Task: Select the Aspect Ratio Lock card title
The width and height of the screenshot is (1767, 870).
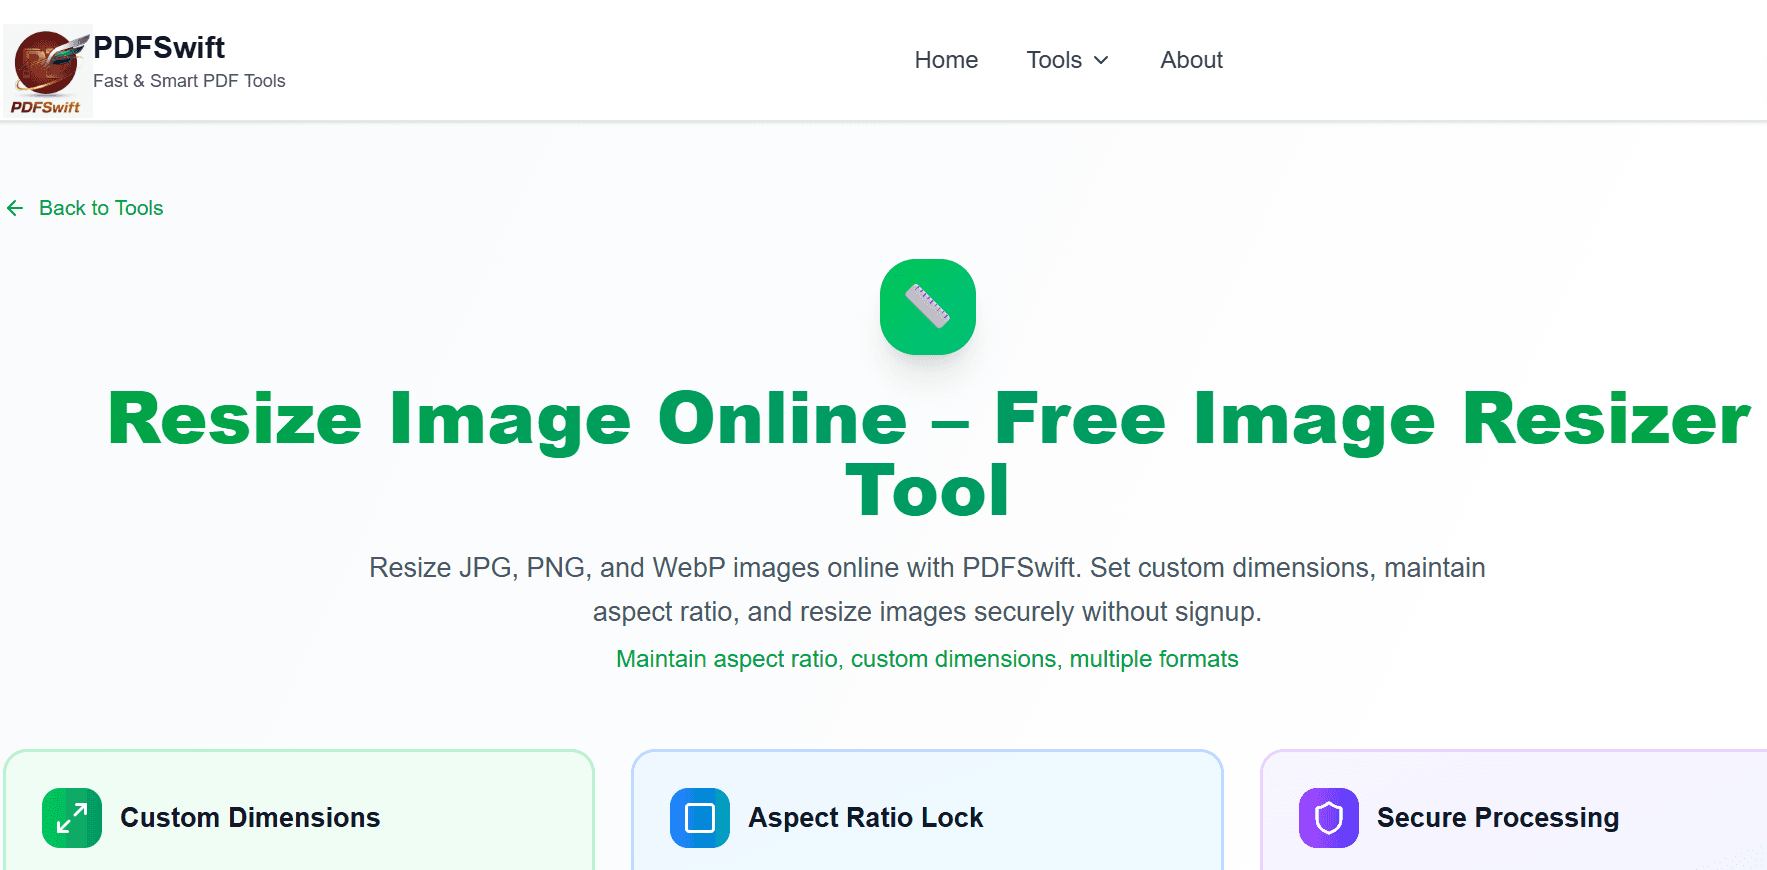Action: [x=866, y=818]
